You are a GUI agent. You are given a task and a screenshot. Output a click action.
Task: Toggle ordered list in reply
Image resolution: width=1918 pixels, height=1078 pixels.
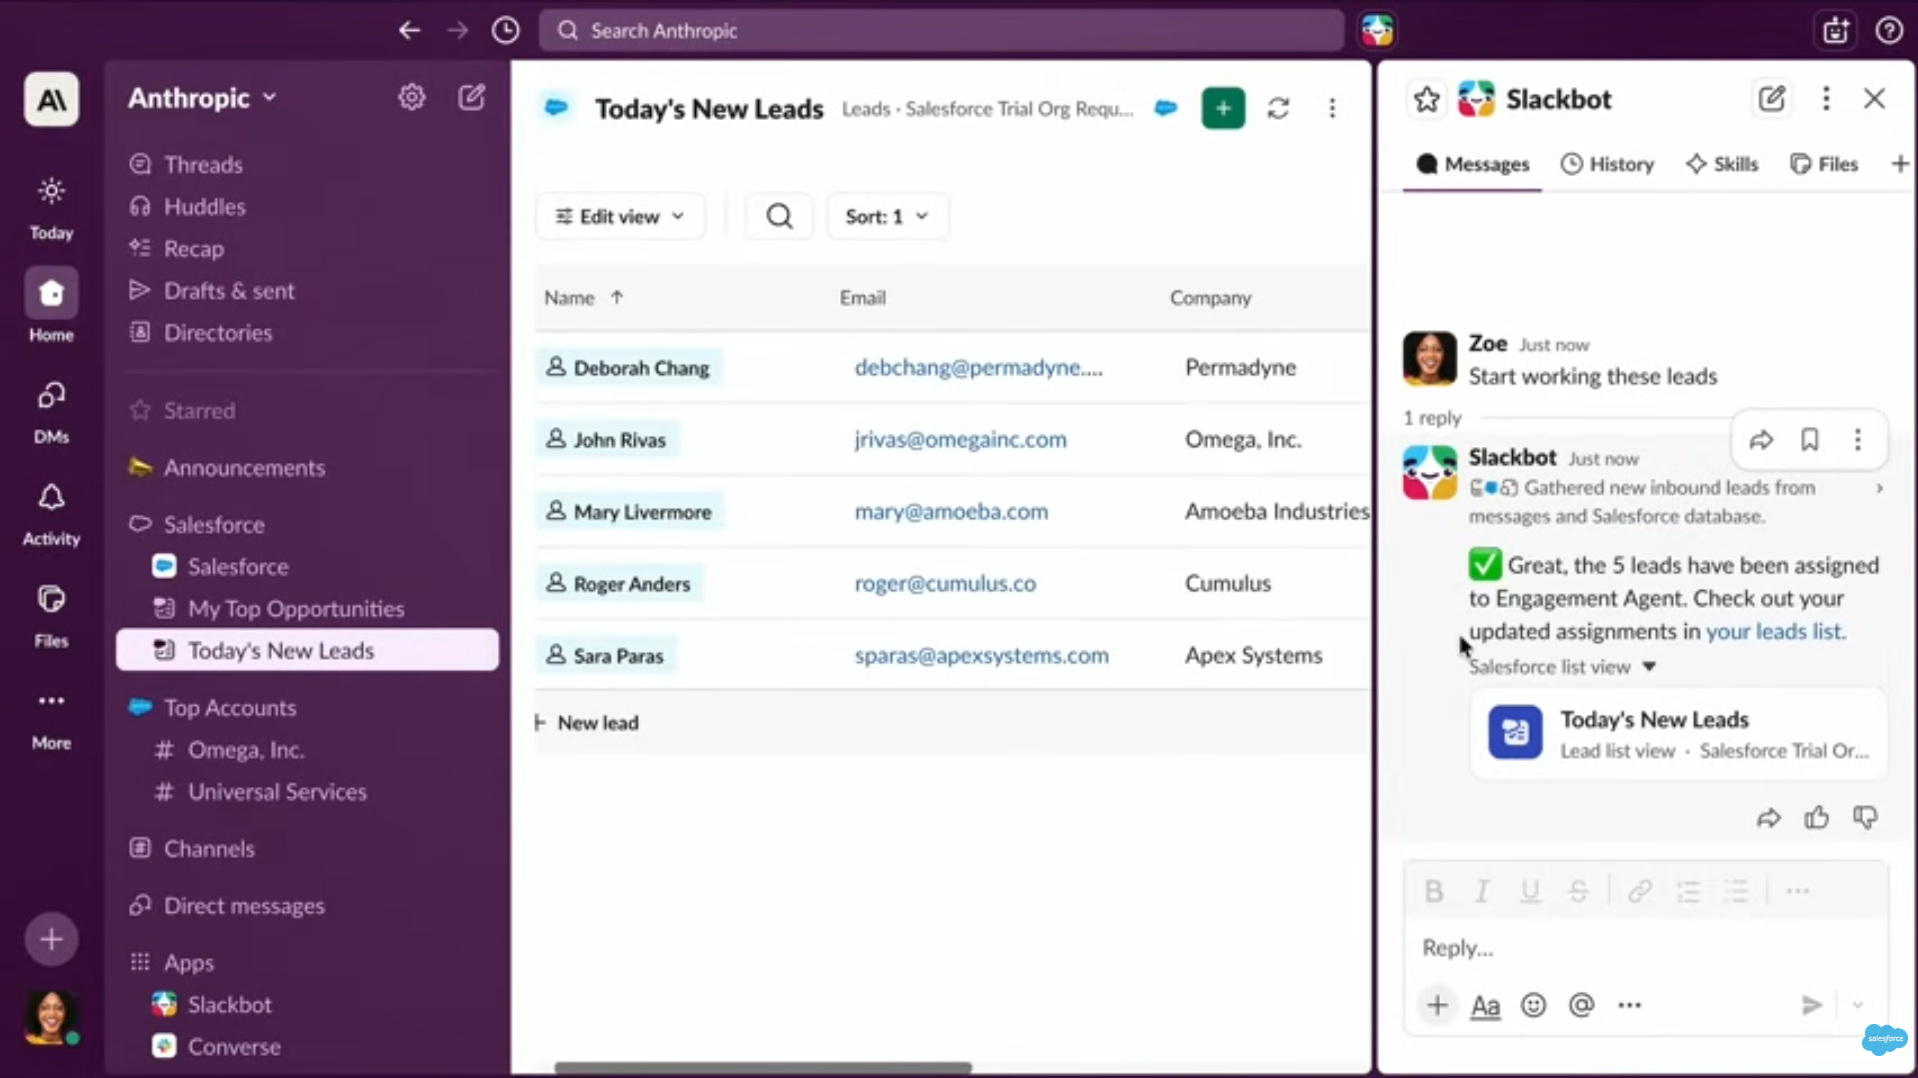tap(1688, 891)
